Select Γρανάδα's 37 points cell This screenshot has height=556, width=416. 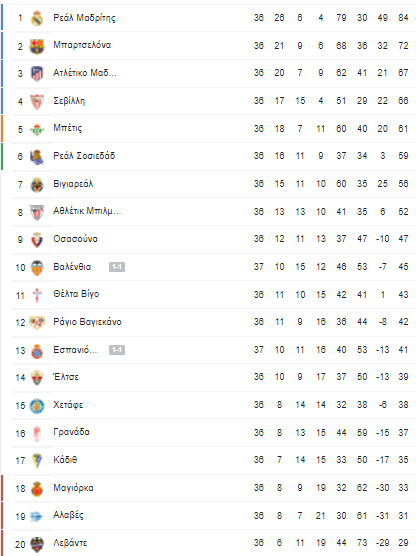403,433
